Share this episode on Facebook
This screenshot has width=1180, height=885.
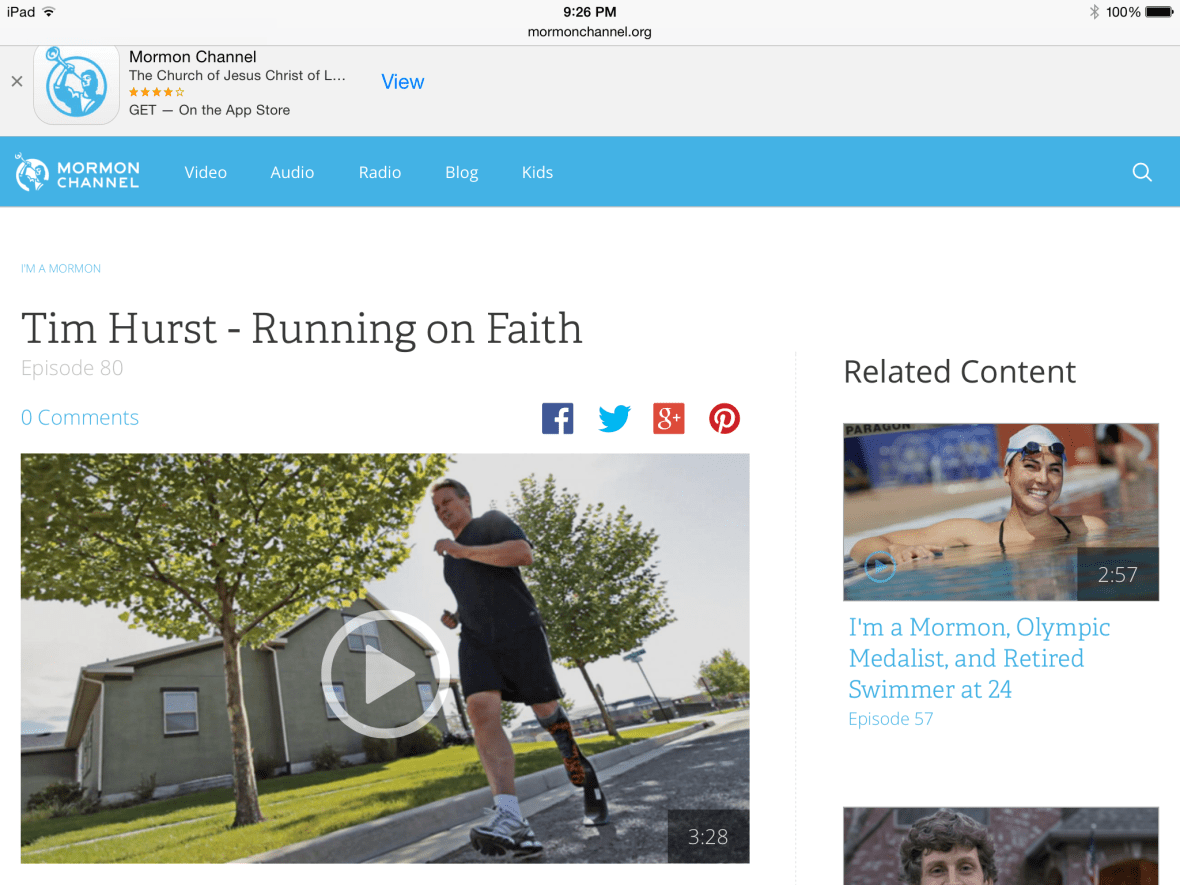[557, 418]
